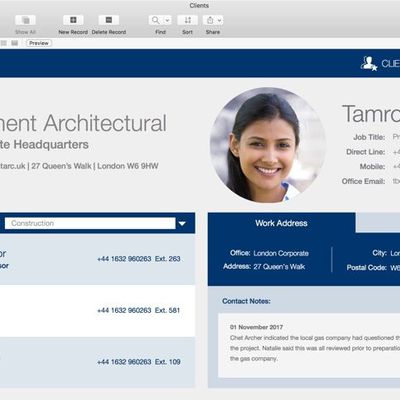Click the Postal Code label
The width and height of the screenshot is (400, 400).
(x=367, y=268)
